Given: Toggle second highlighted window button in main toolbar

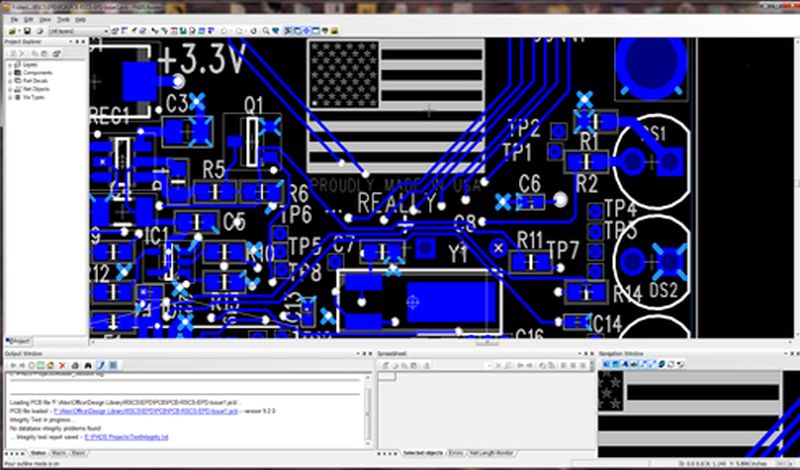Looking at the screenshot, I should (297, 31).
